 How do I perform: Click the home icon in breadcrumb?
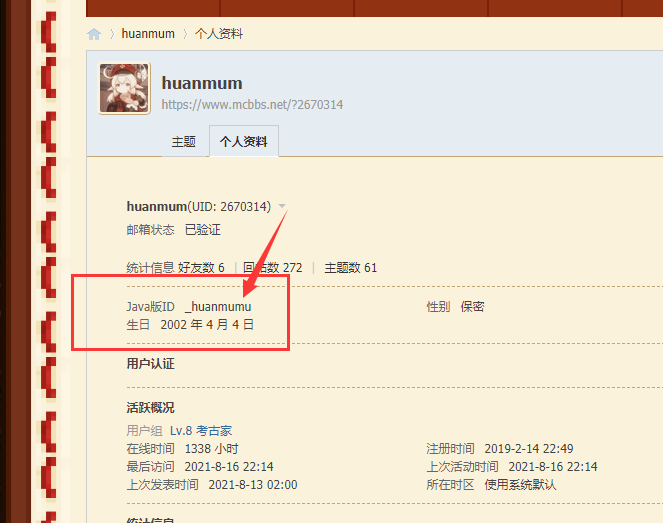[x=94, y=34]
